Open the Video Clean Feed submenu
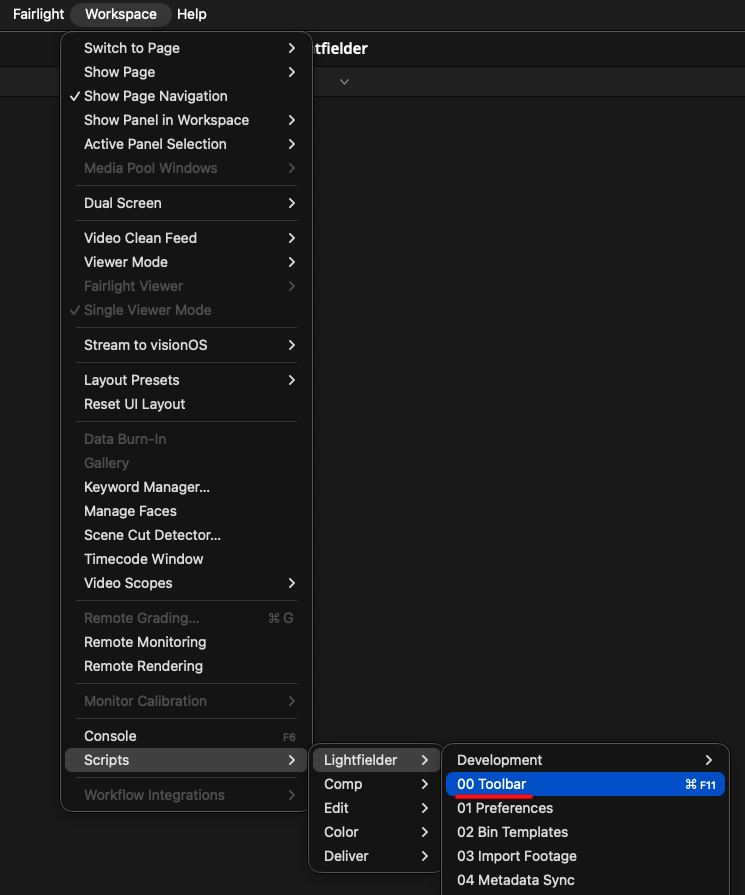 coord(186,238)
